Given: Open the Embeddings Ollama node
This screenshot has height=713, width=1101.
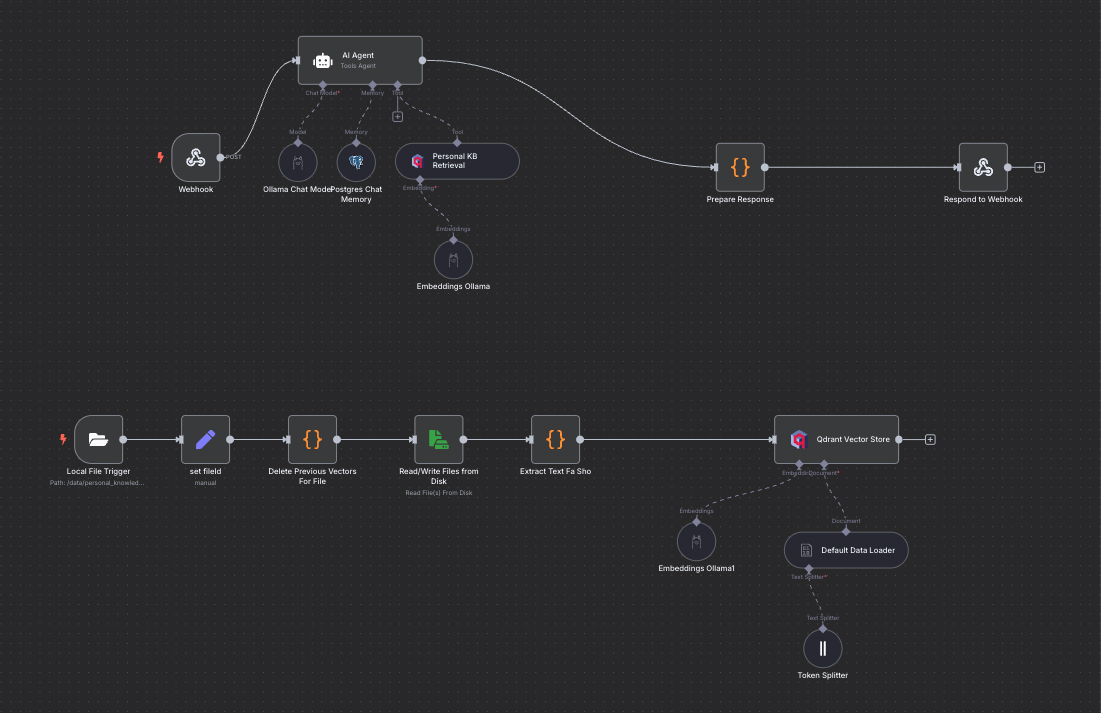Looking at the screenshot, I should click(x=454, y=260).
